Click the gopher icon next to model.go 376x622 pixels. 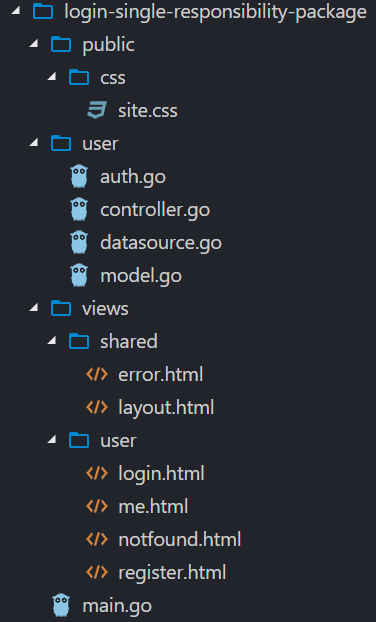tap(79, 275)
